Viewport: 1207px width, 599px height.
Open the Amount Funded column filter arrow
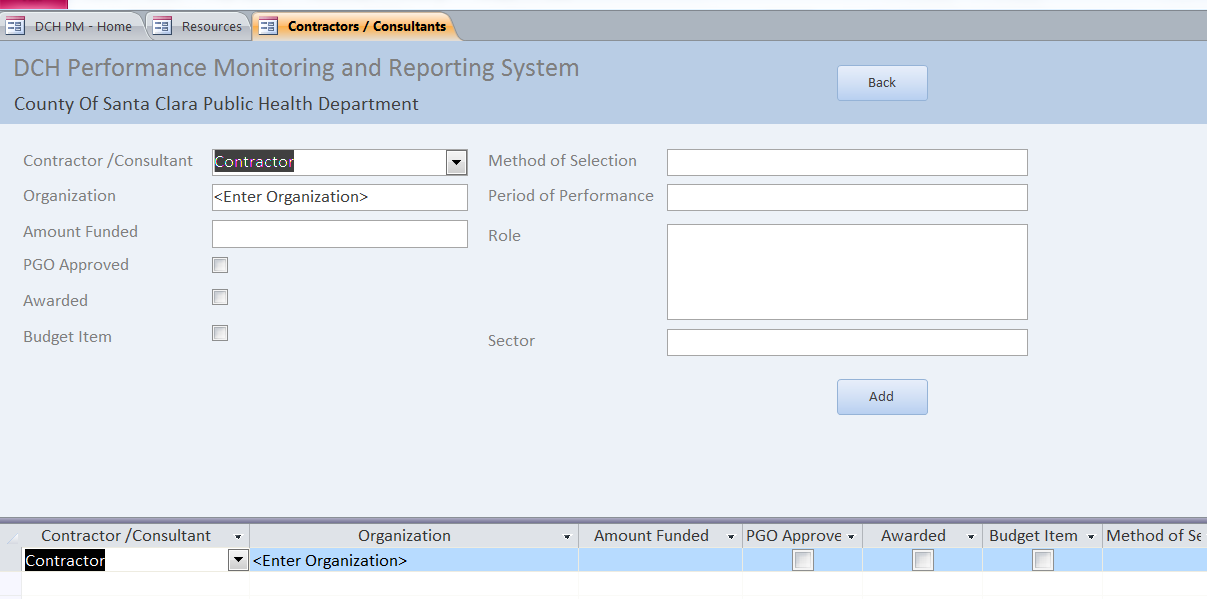731,537
